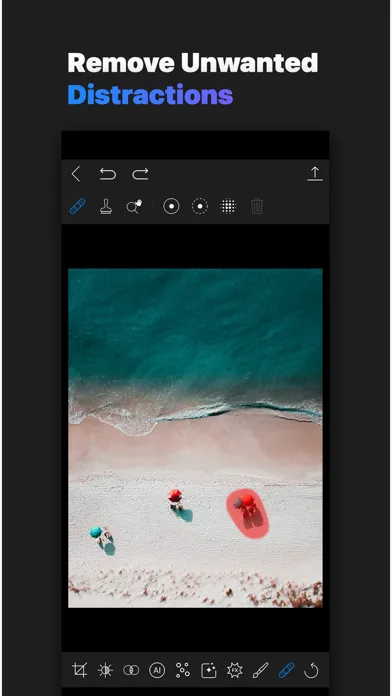The image size is (392, 696).
Task: Pick the solid circle brush mode
Action: [x=171, y=206]
